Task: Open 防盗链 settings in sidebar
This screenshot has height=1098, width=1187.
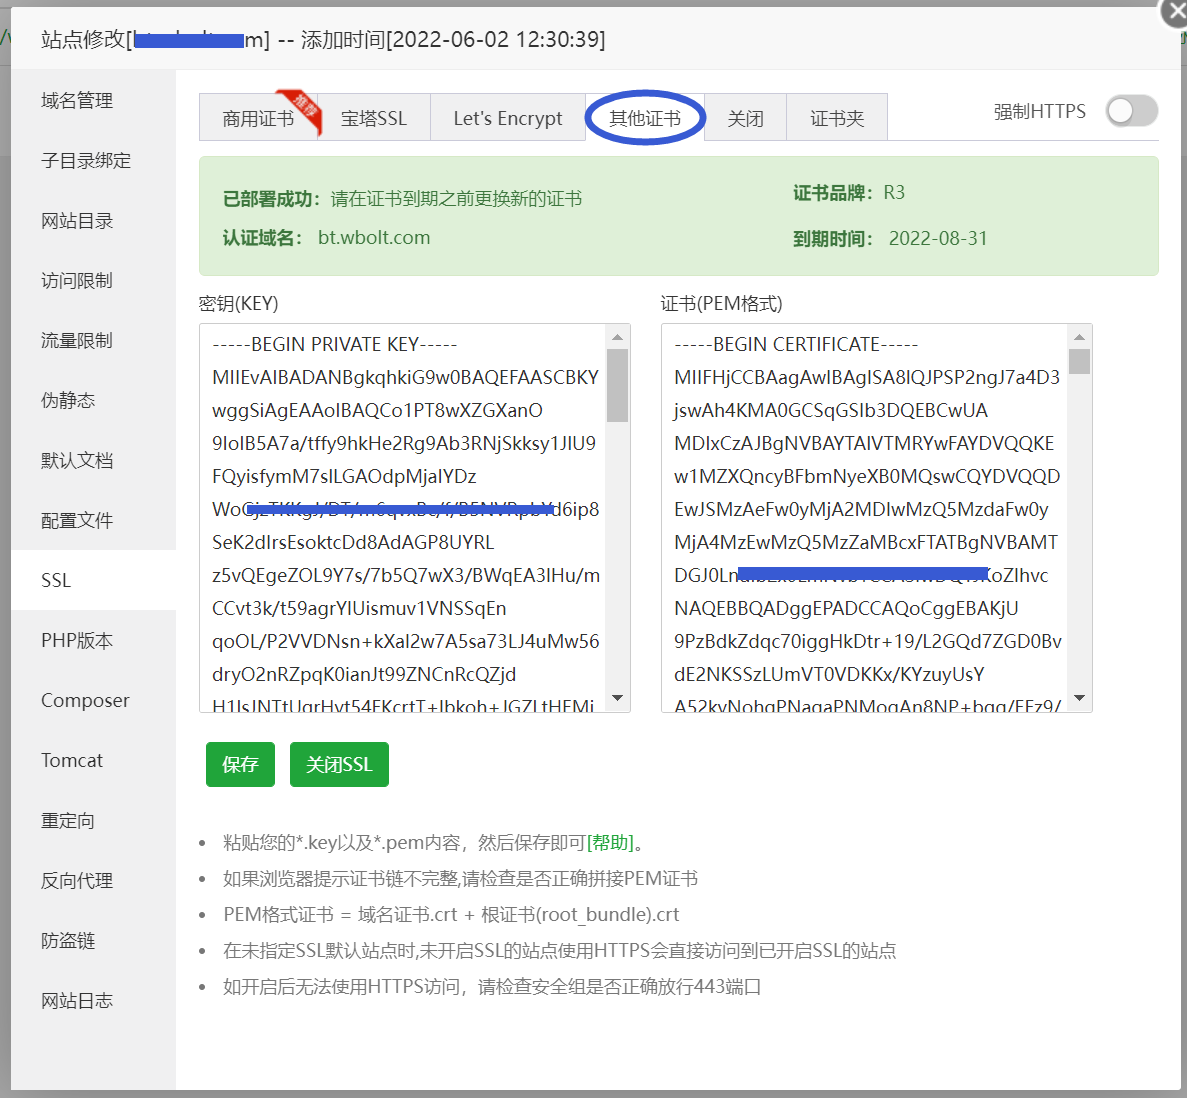Action: tap(66, 940)
